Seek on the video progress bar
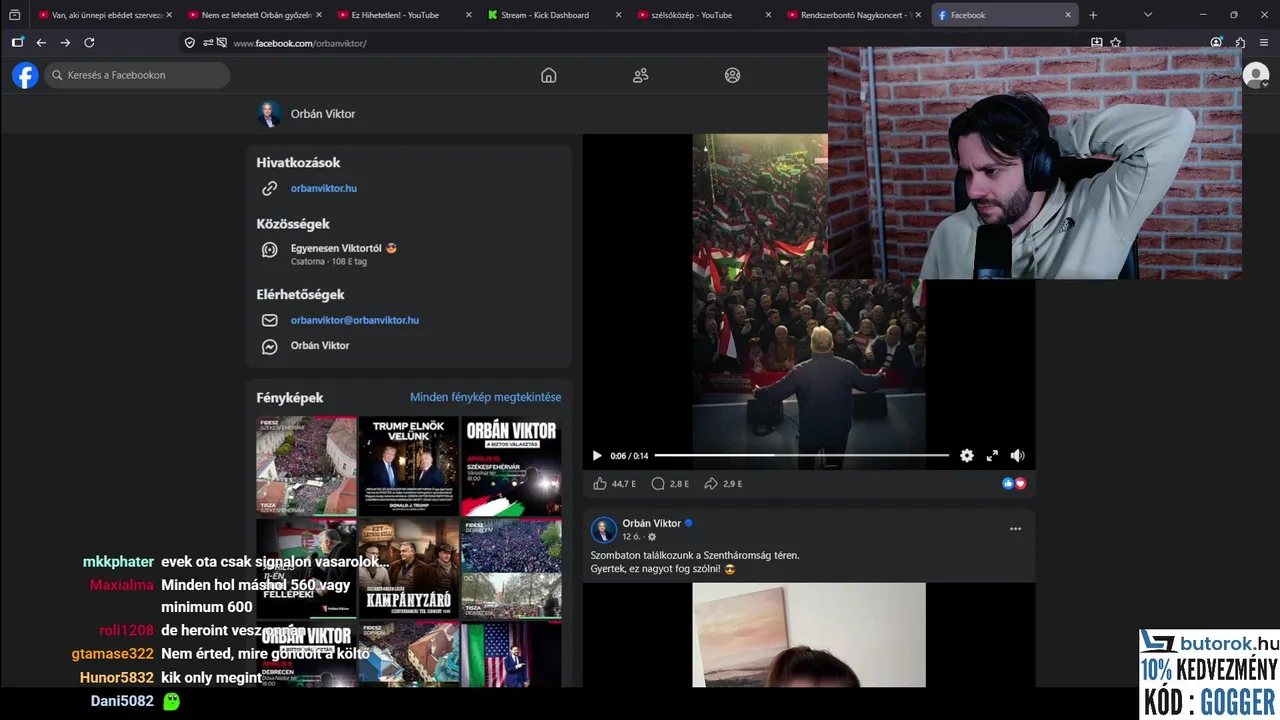This screenshot has height=720, width=1280. tap(801, 456)
